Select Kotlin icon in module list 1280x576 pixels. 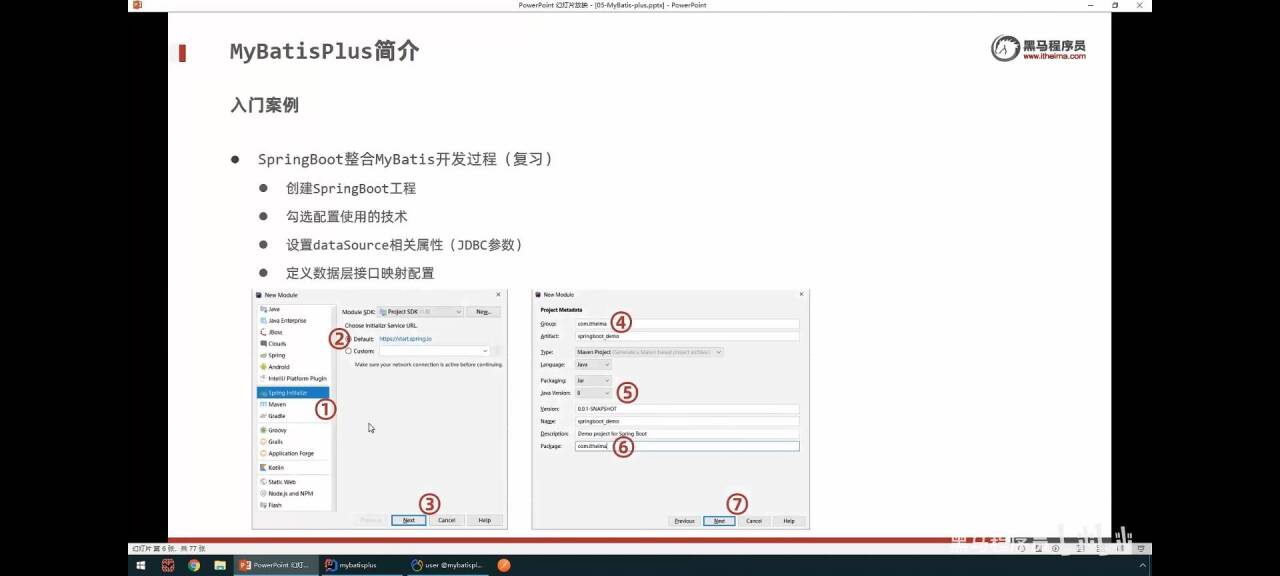coord(263,467)
